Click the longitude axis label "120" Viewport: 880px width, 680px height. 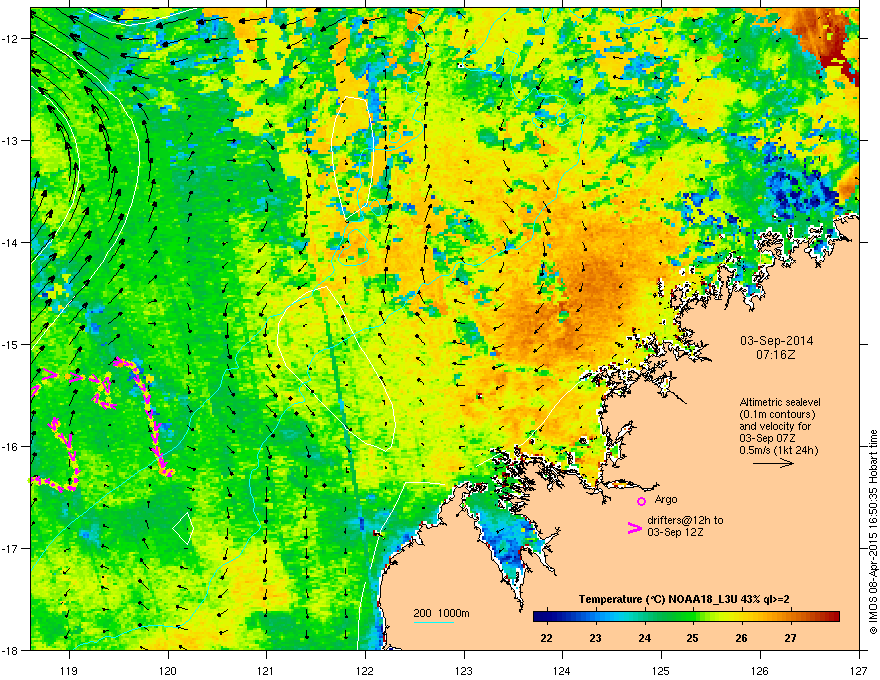point(168,670)
